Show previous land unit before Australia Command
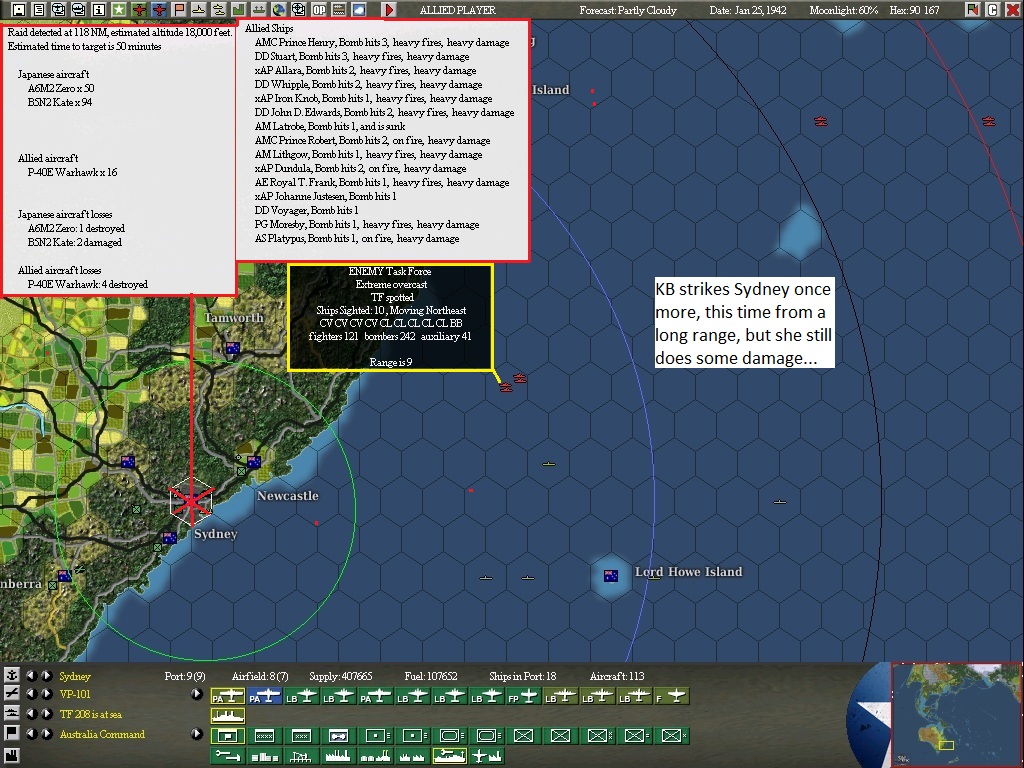Screen dimensions: 1024x768 (31, 733)
